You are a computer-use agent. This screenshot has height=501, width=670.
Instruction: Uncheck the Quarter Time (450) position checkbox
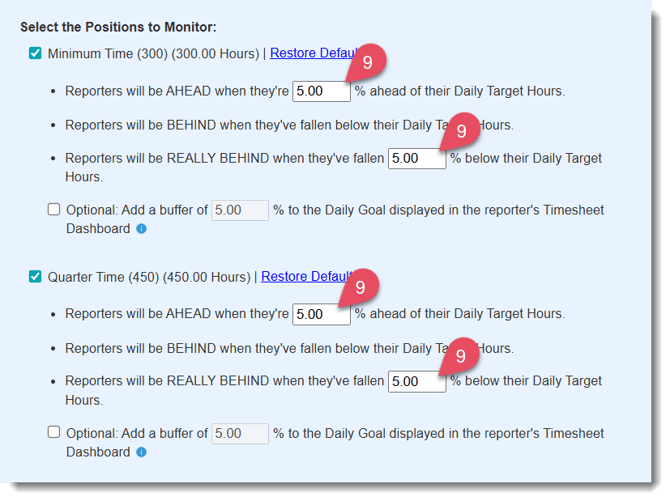[36, 277]
